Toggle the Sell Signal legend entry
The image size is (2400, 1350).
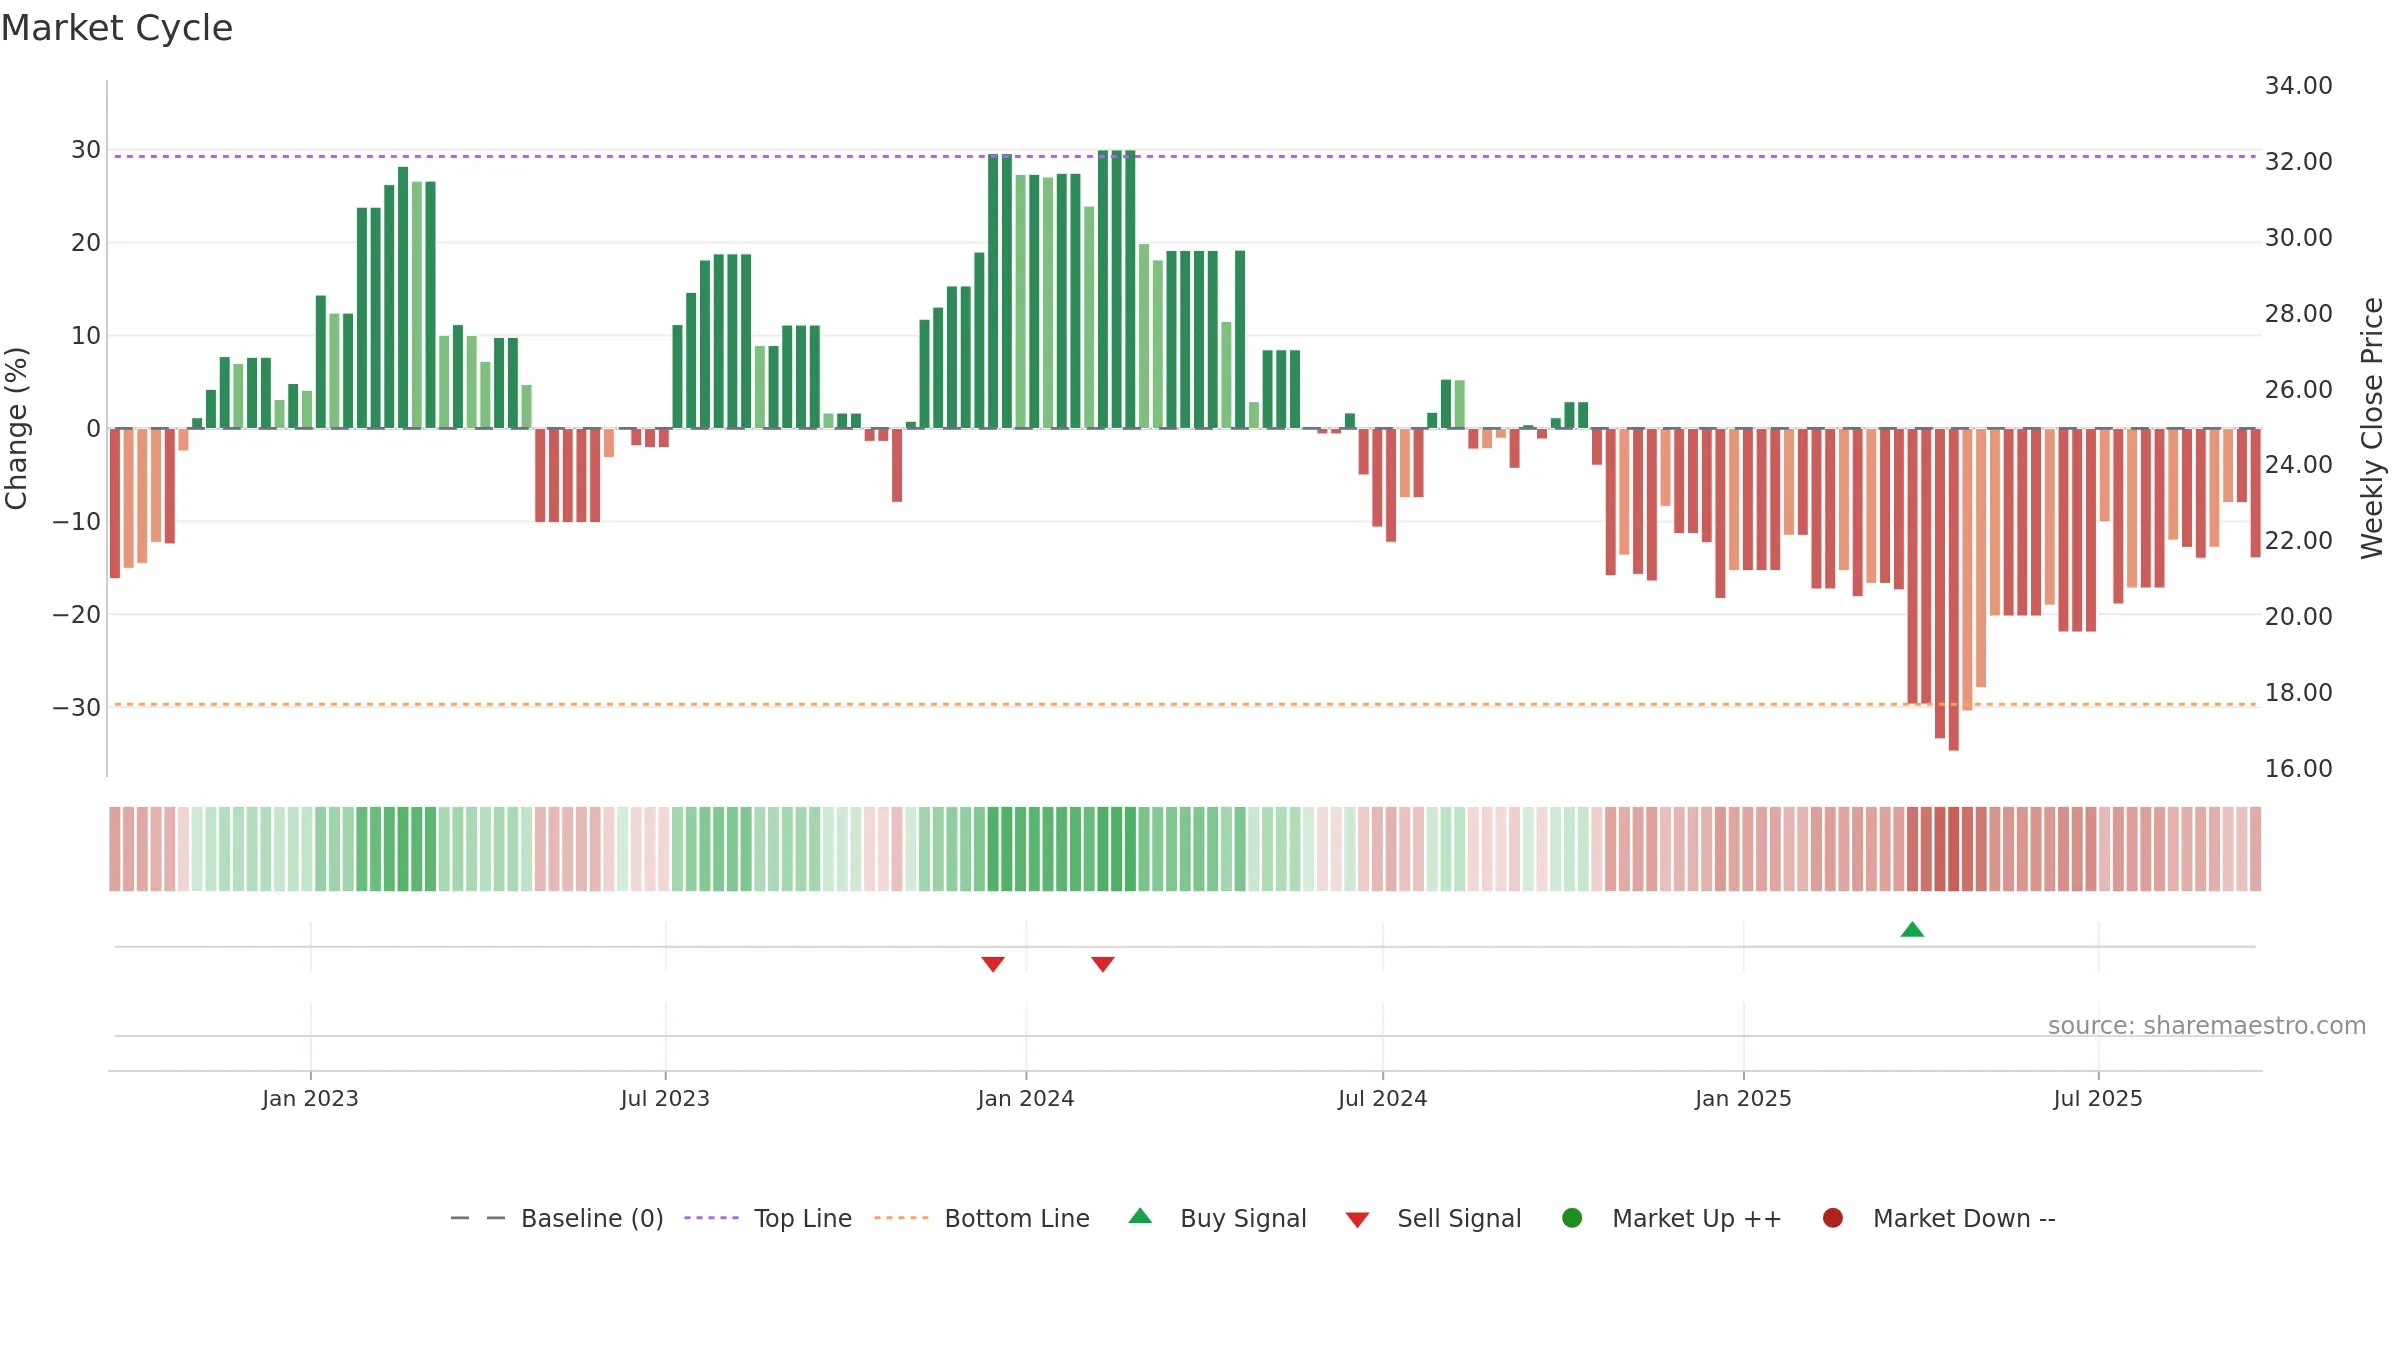pos(1433,1218)
